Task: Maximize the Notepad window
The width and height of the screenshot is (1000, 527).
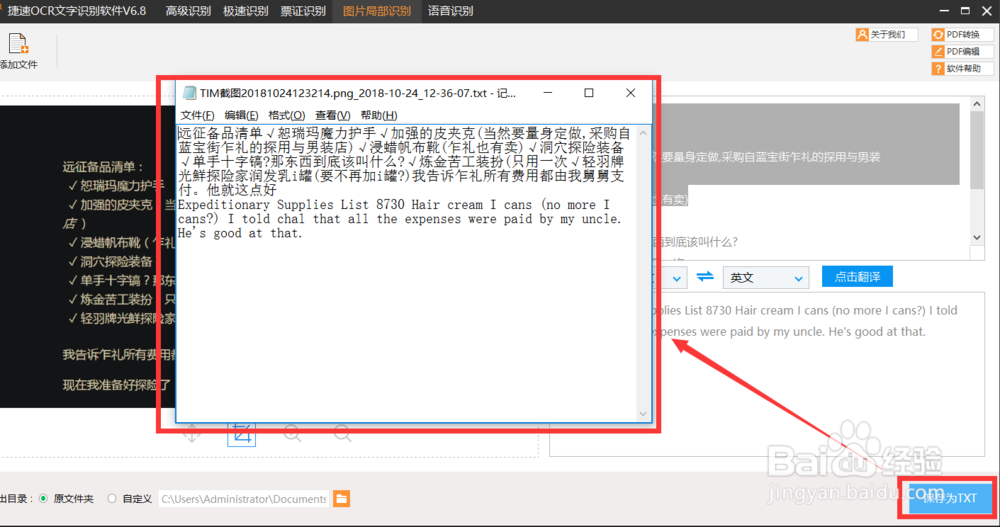Action: click(589, 93)
